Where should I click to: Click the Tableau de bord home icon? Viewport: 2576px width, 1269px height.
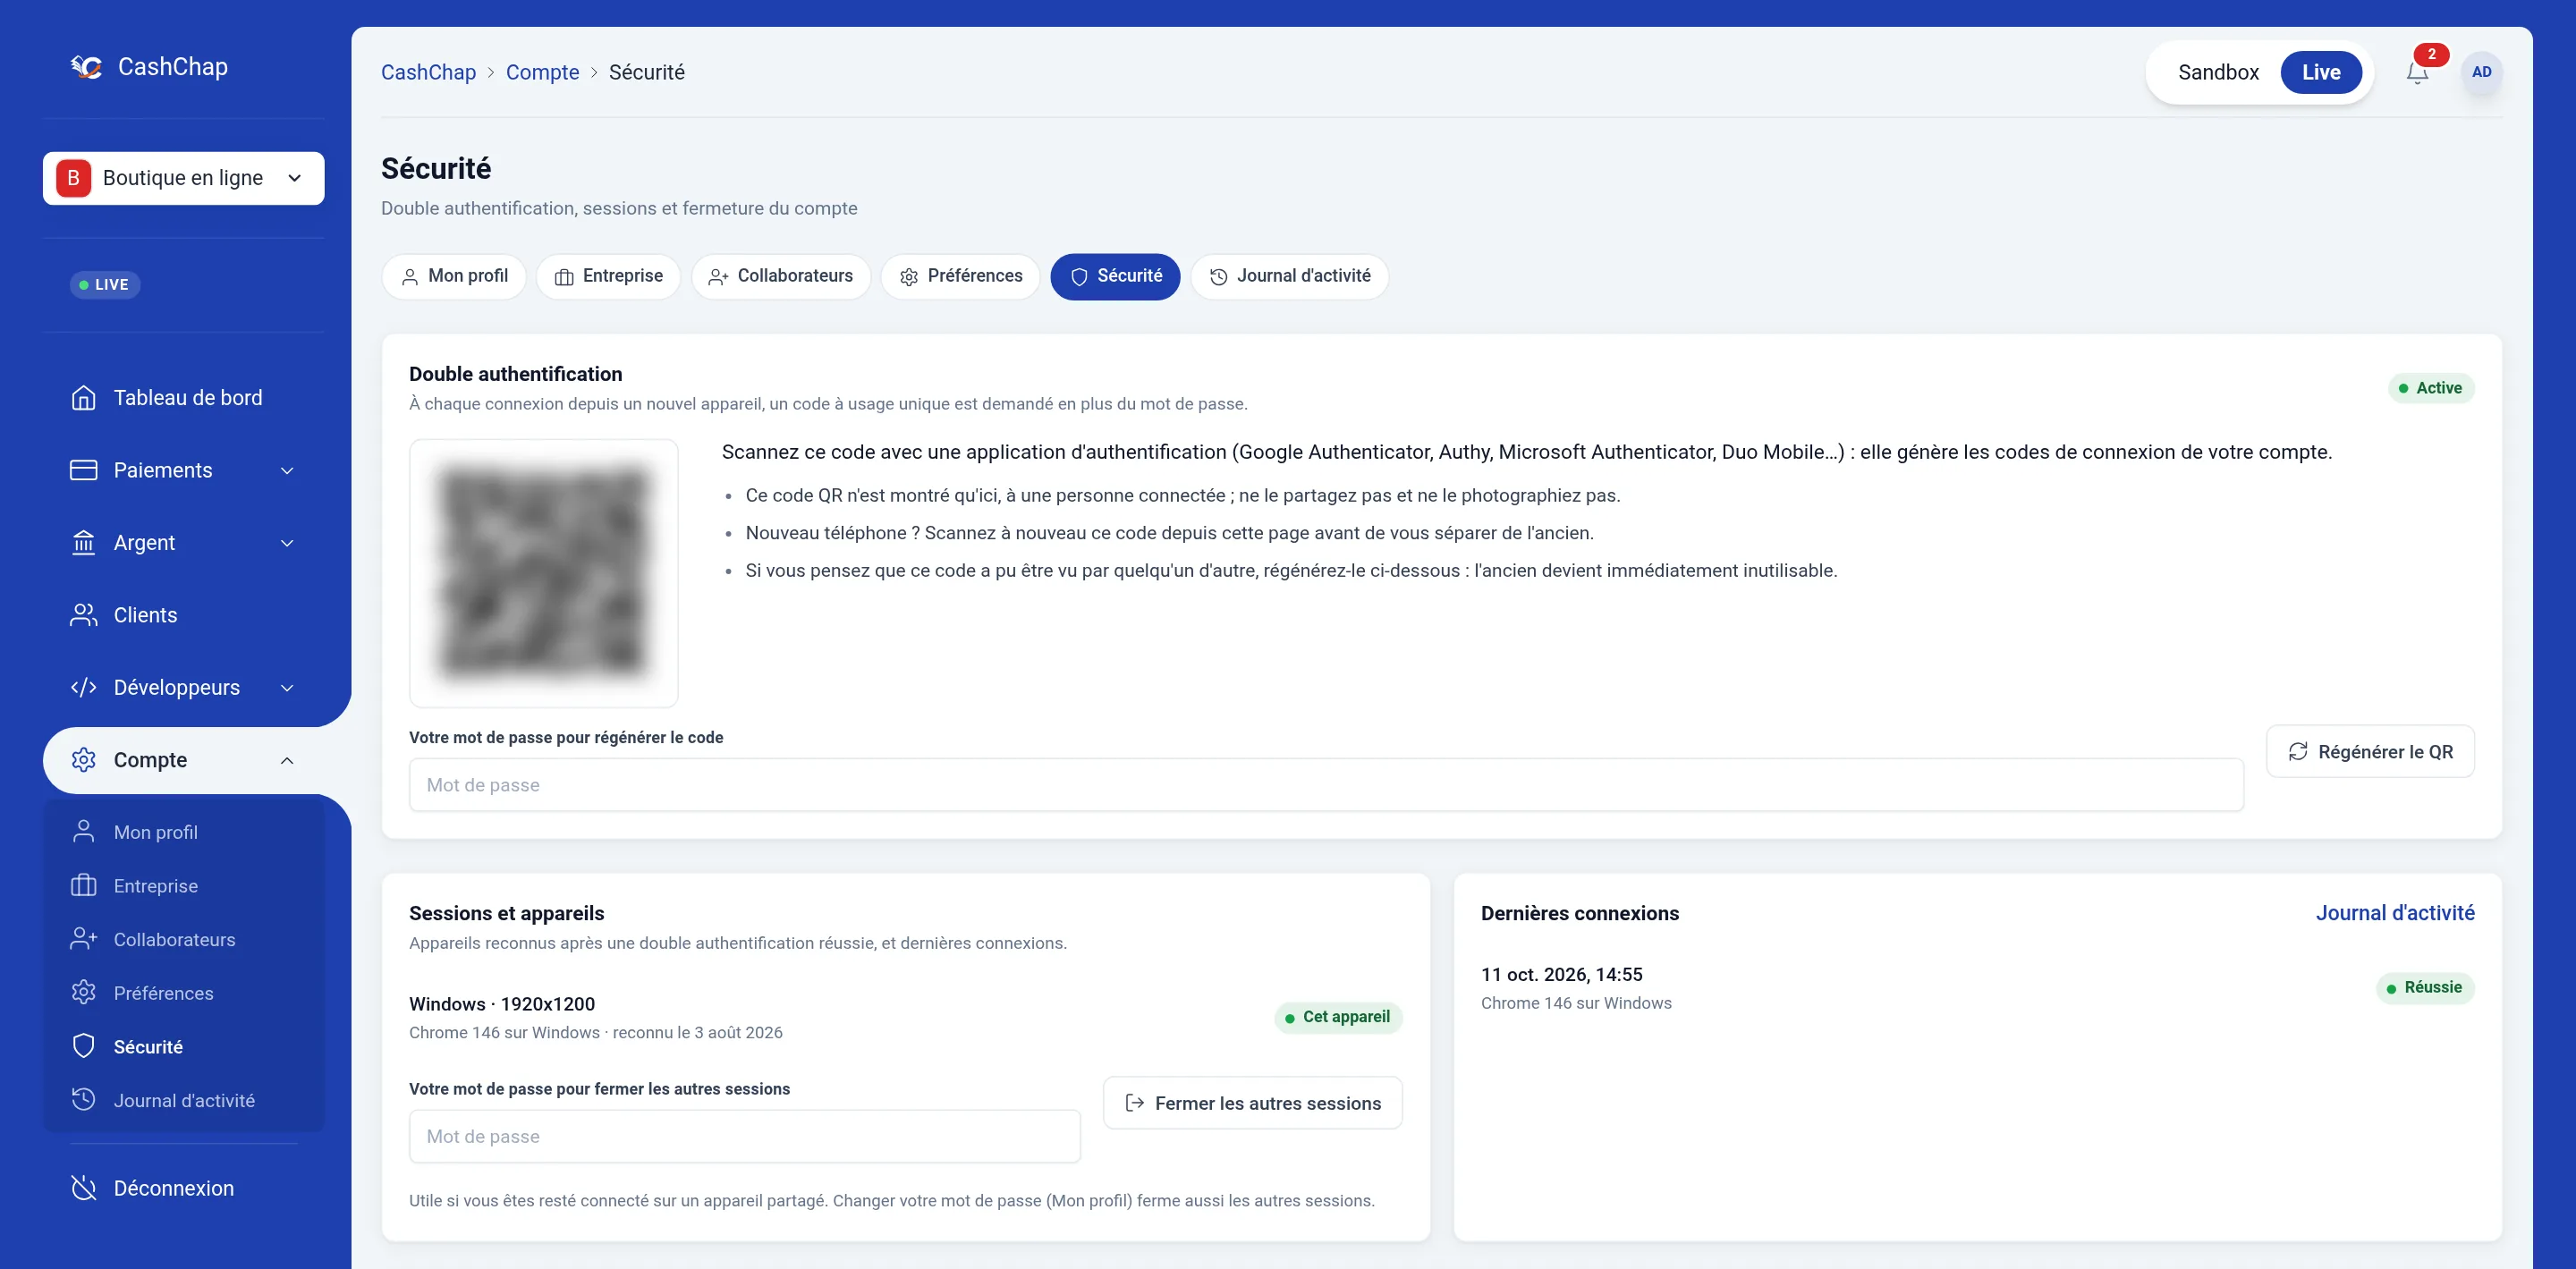[x=84, y=398]
